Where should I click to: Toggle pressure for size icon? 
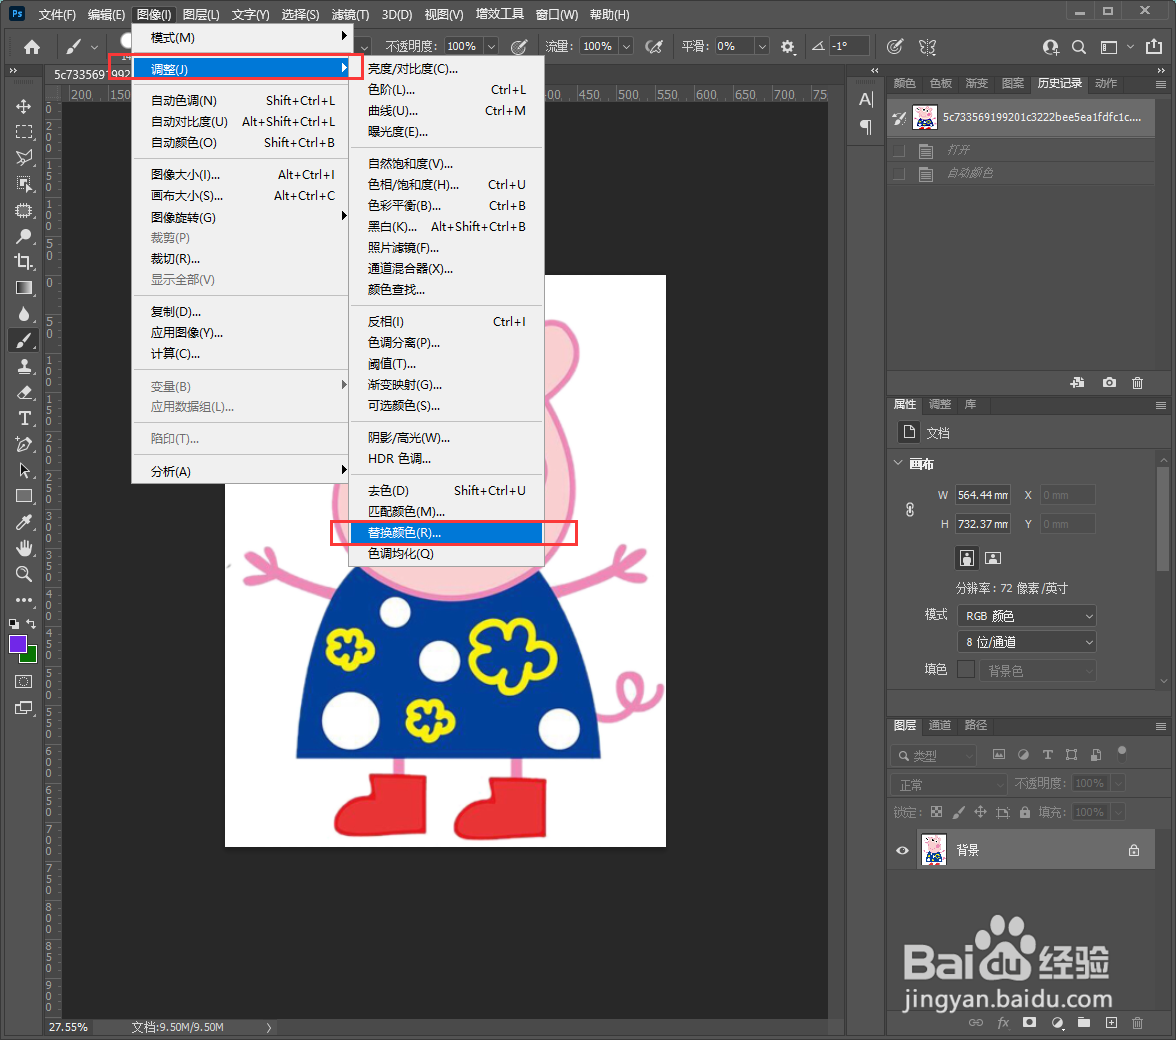coord(894,46)
